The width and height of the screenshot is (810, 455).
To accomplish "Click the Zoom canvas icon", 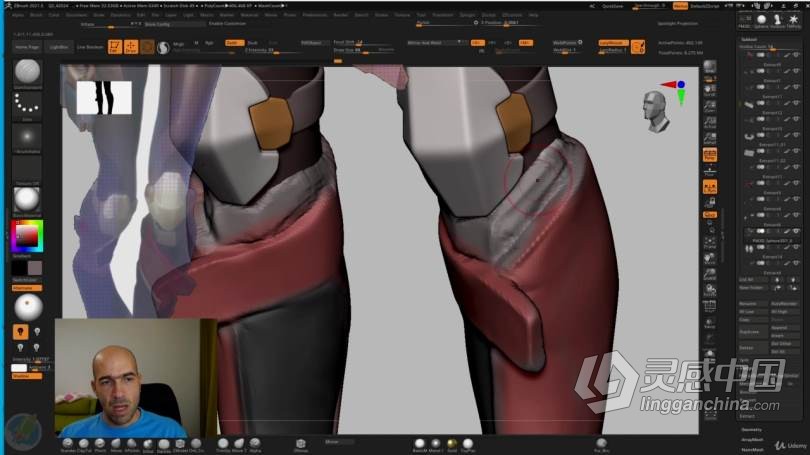I will pos(710,107).
